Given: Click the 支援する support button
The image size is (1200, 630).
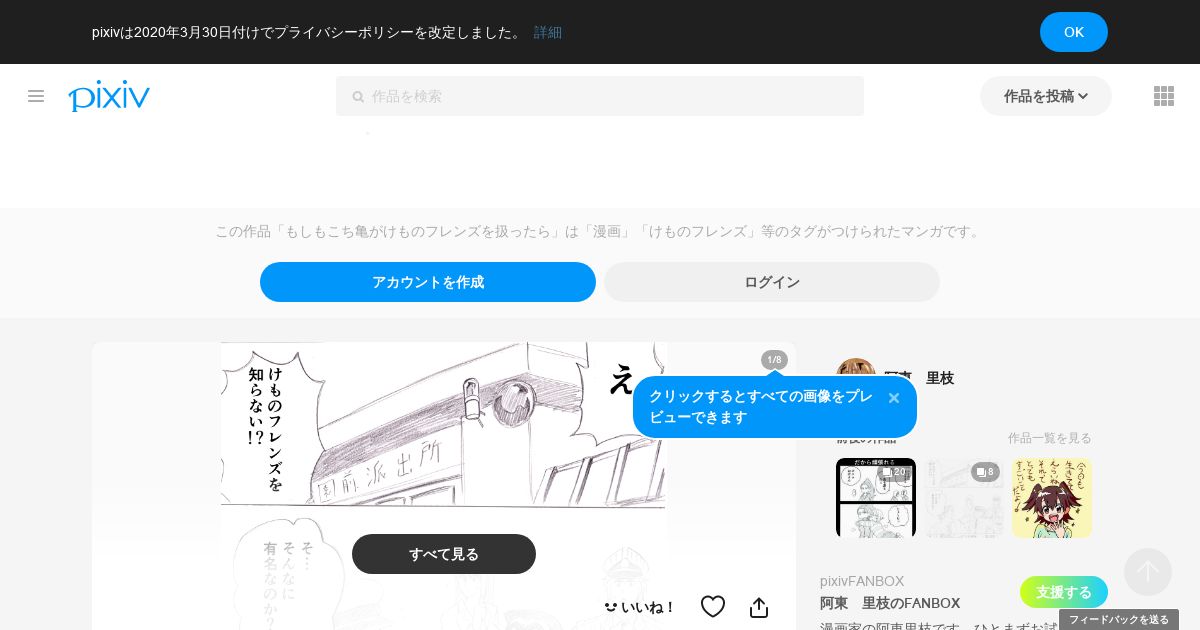Looking at the screenshot, I should pyautogui.click(x=1064, y=592).
